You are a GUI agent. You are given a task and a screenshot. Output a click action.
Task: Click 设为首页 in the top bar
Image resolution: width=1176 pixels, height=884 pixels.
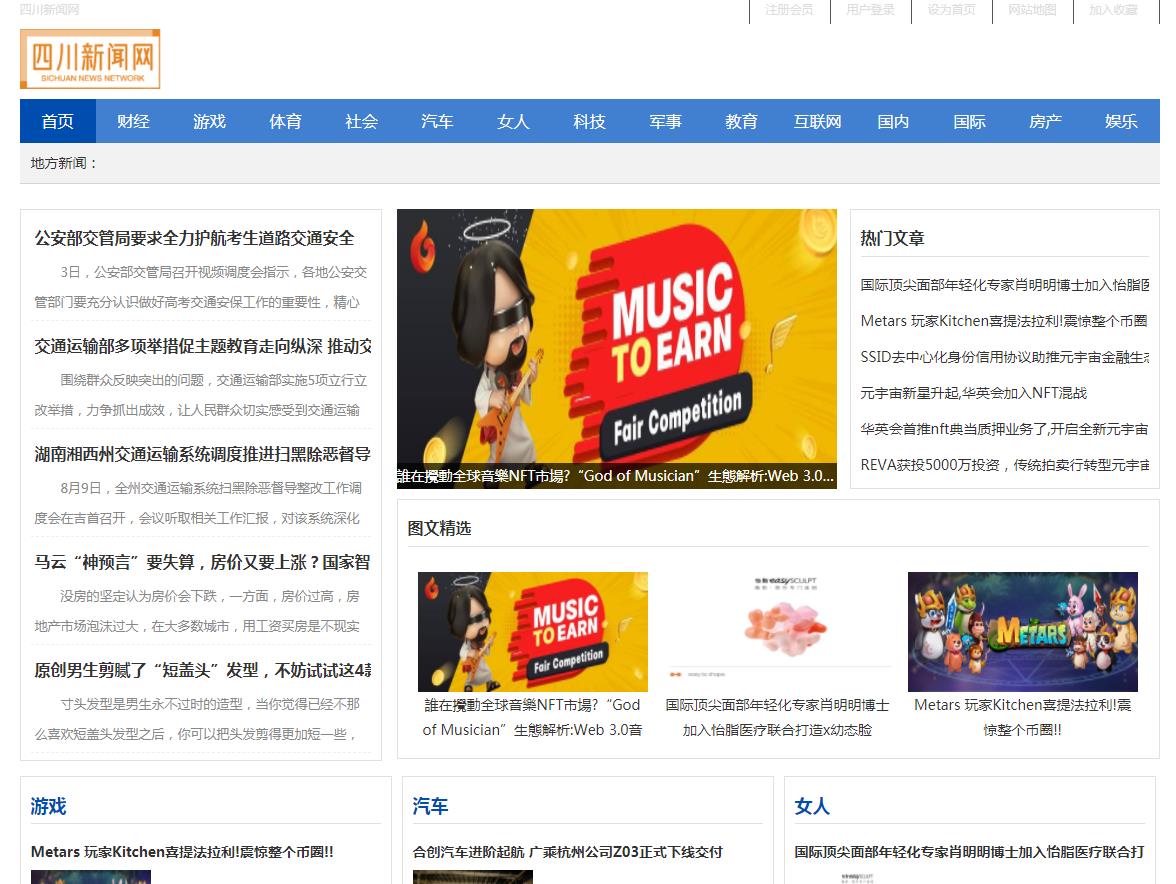(951, 10)
